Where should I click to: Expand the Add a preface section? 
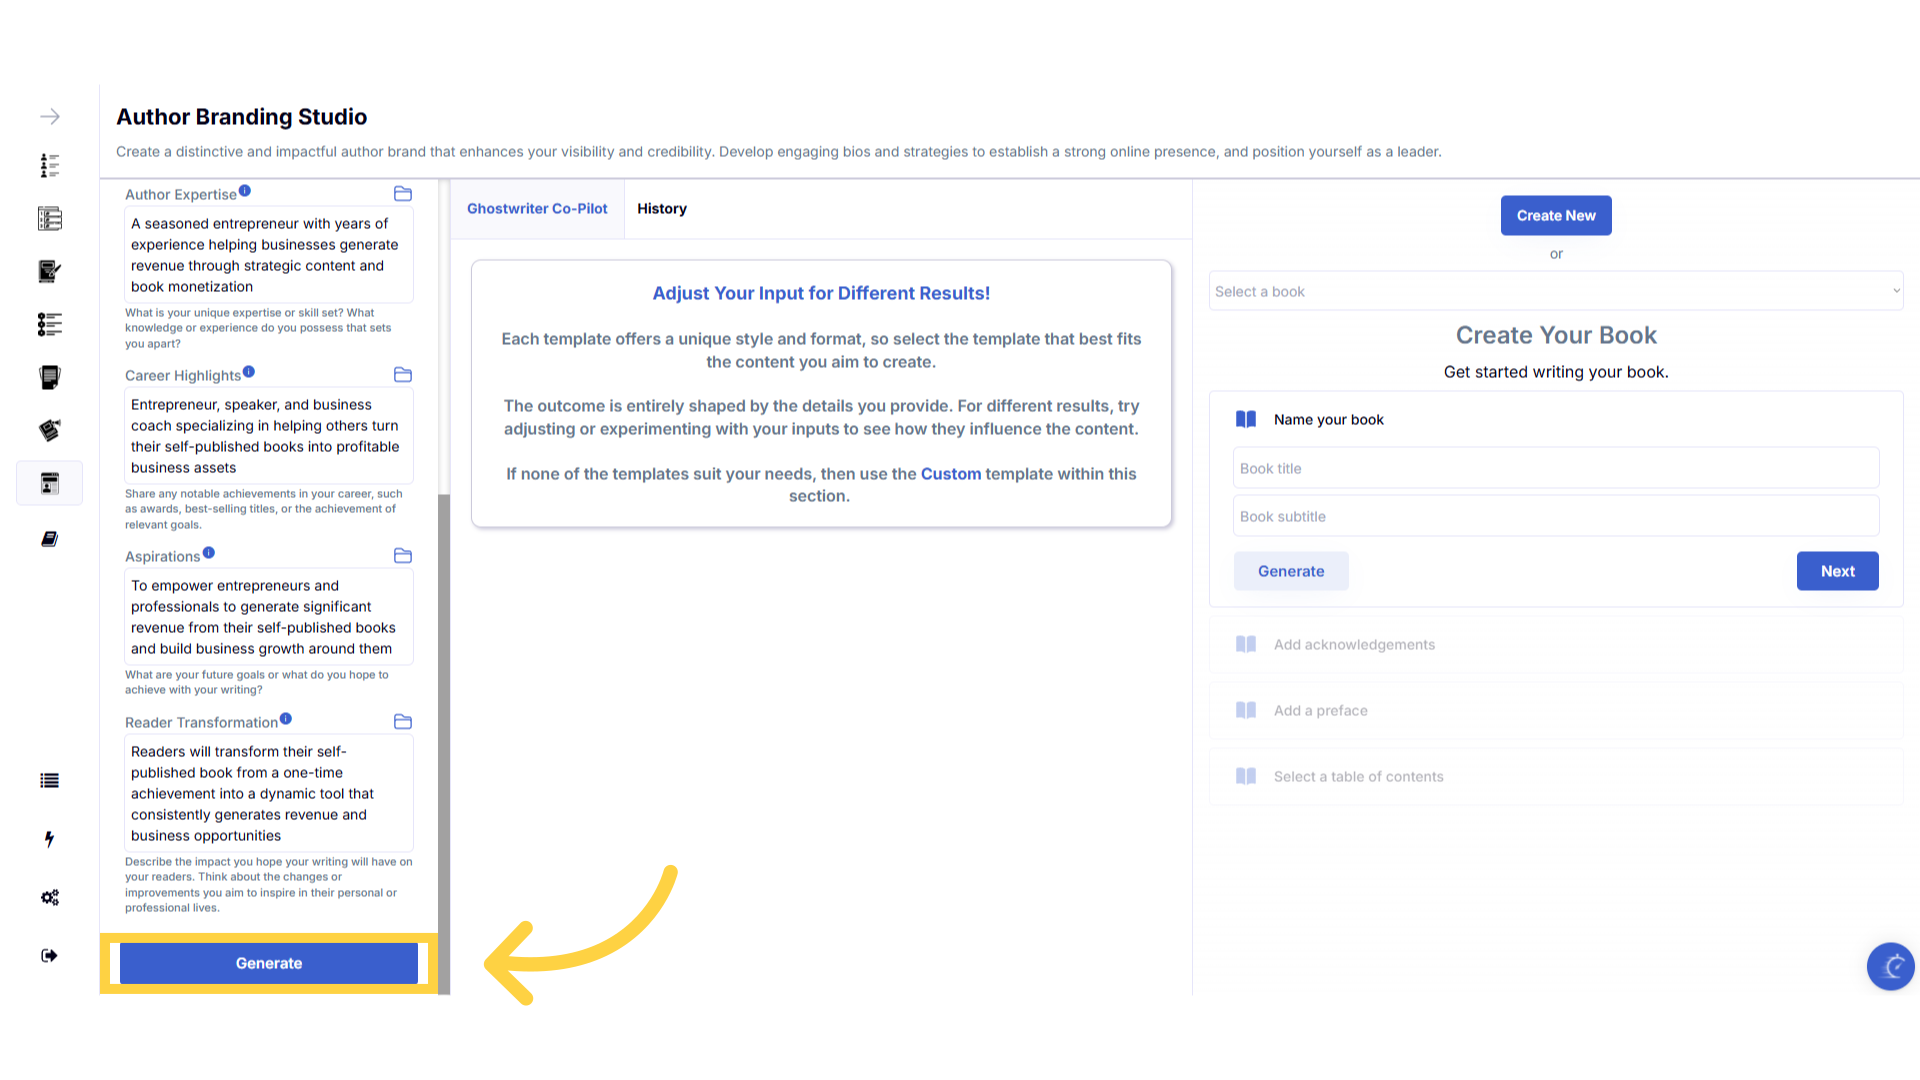[1320, 711]
